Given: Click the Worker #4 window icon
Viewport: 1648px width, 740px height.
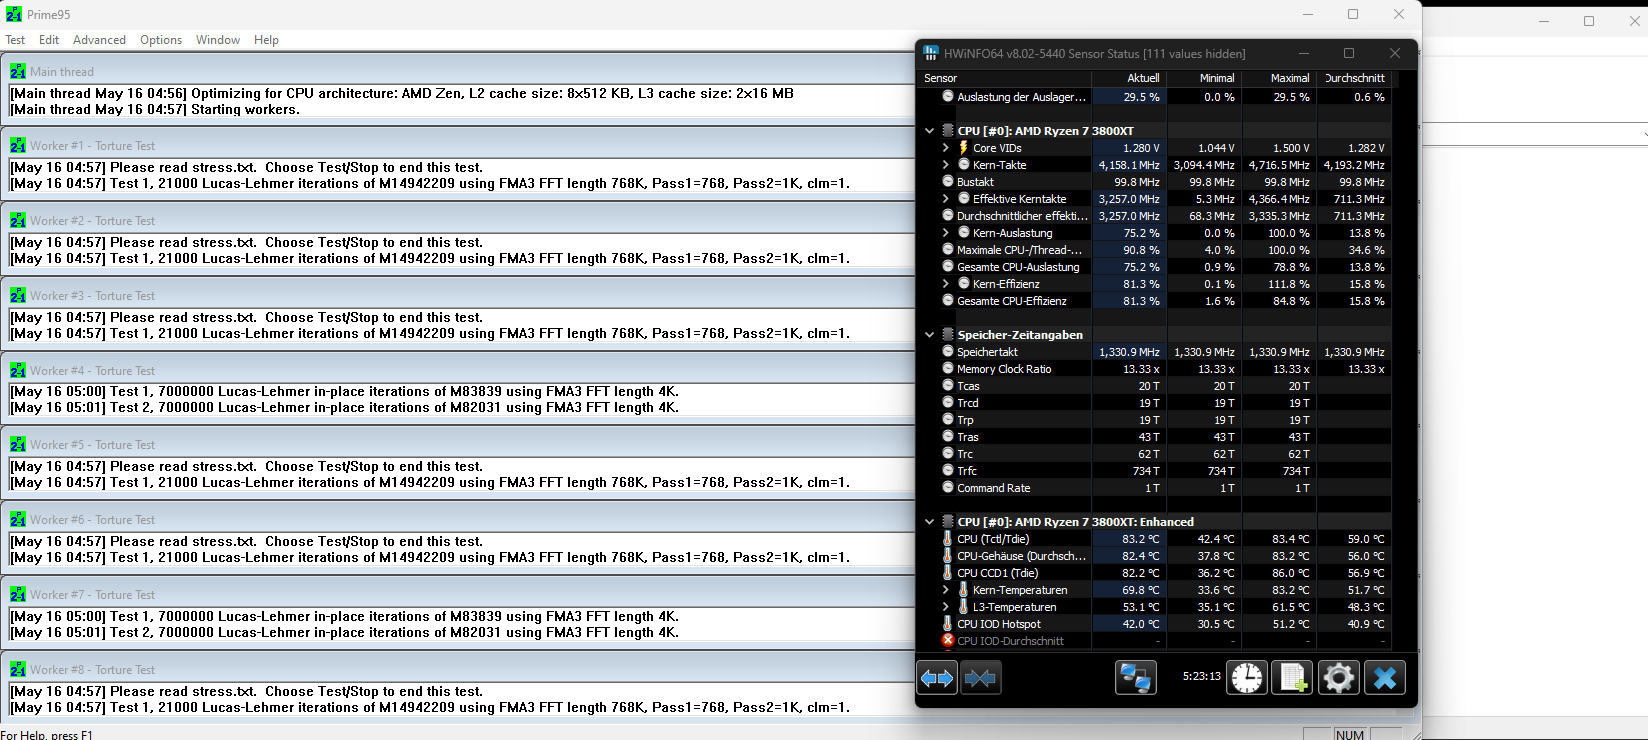Looking at the screenshot, I should (x=18, y=370).
